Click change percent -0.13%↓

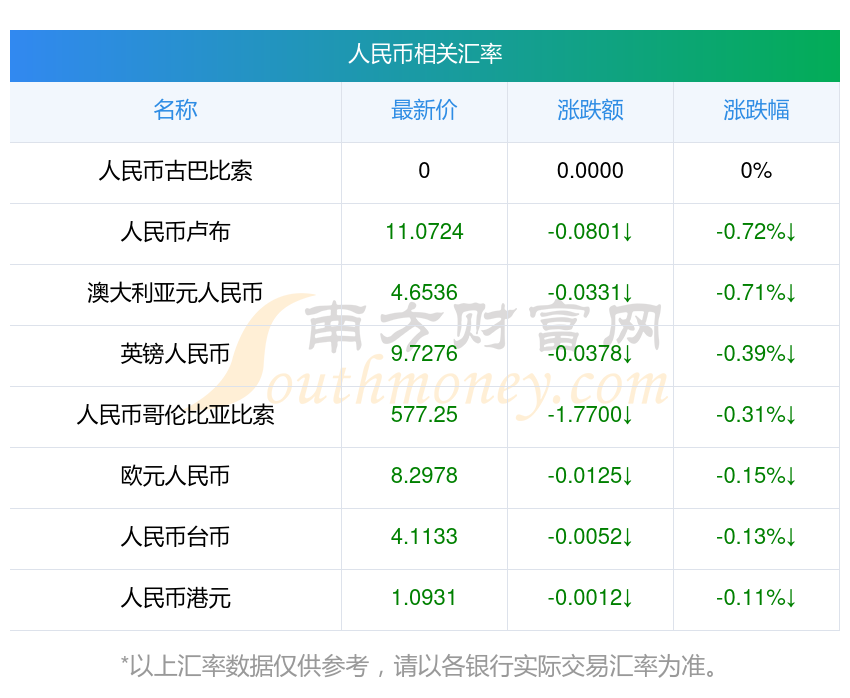756,537
